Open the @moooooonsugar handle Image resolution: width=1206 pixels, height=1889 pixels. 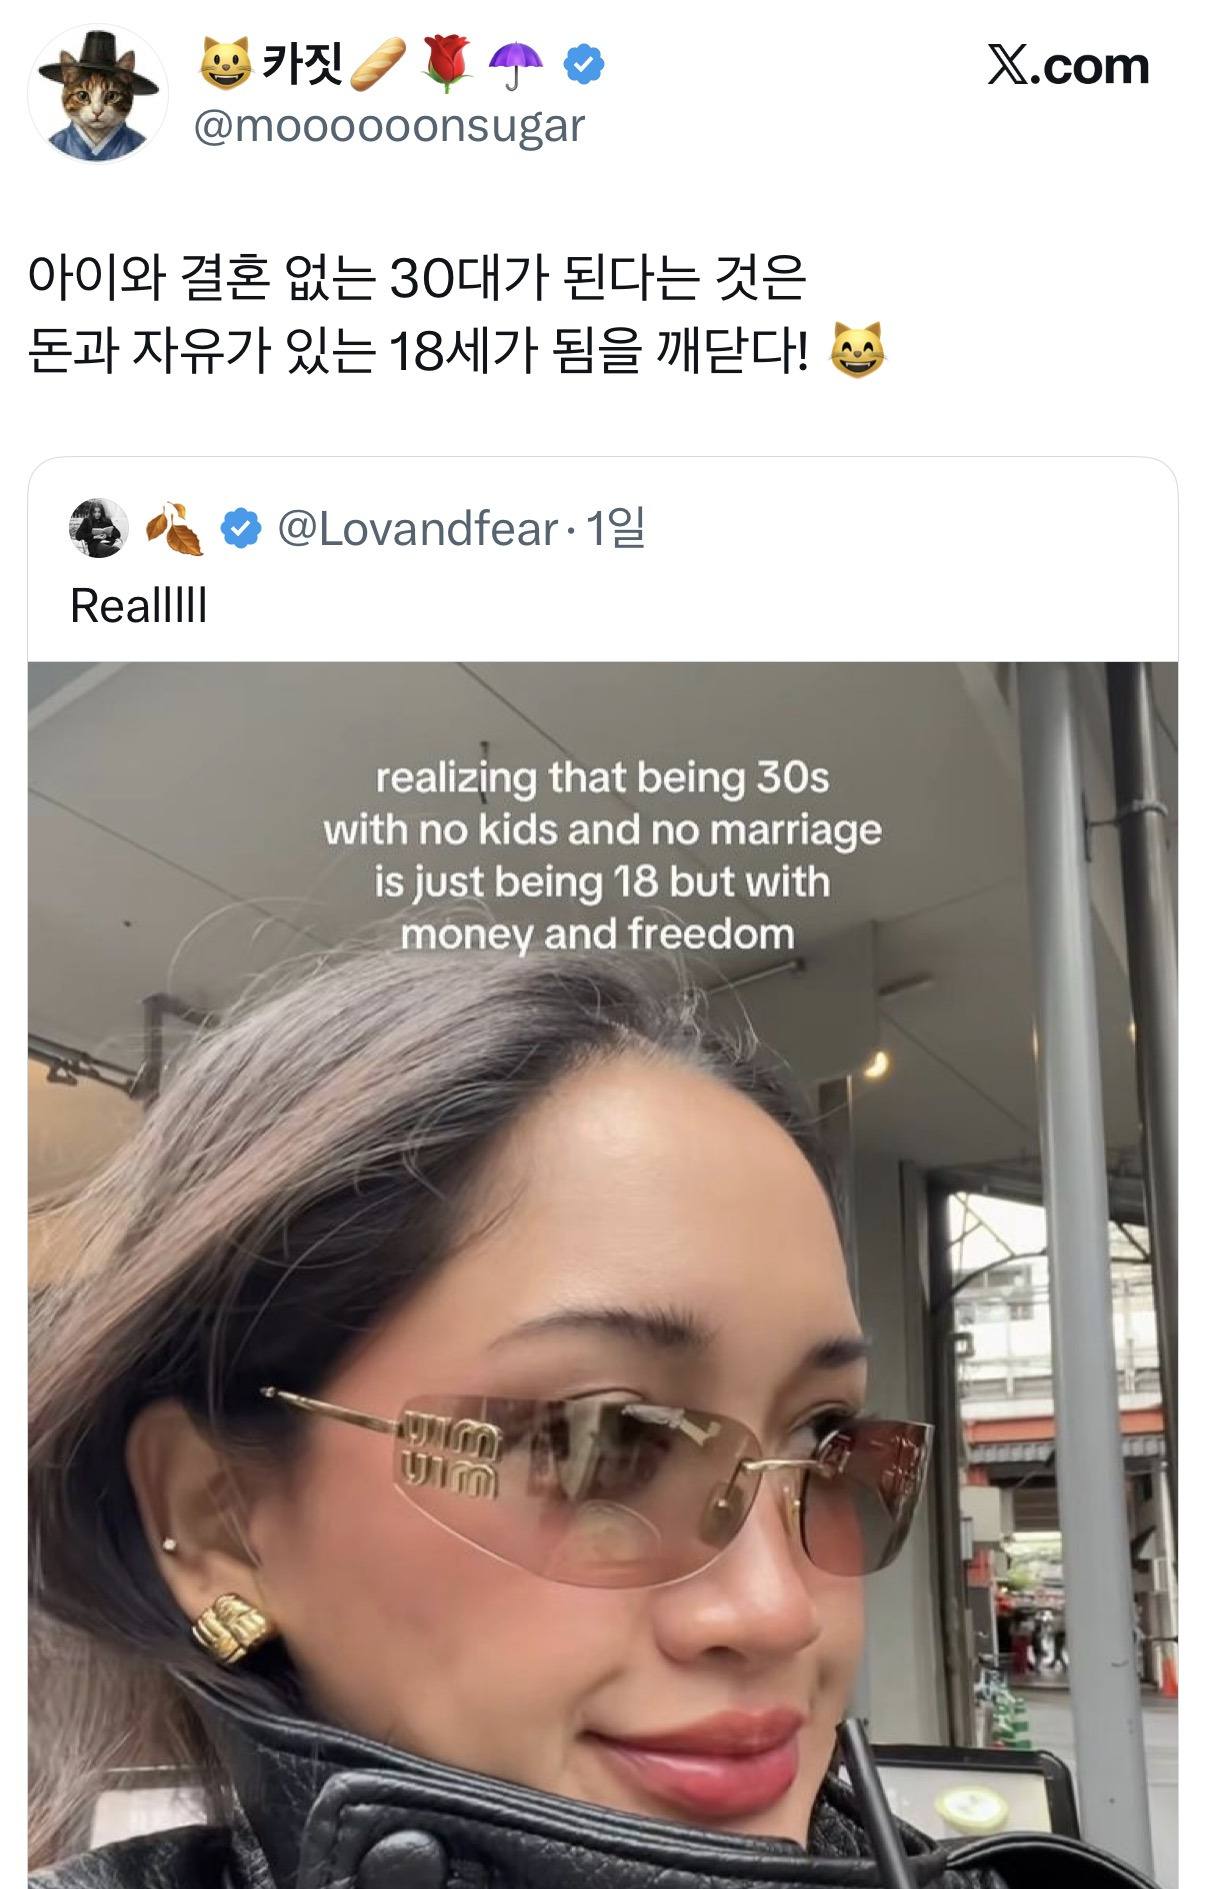389,126
